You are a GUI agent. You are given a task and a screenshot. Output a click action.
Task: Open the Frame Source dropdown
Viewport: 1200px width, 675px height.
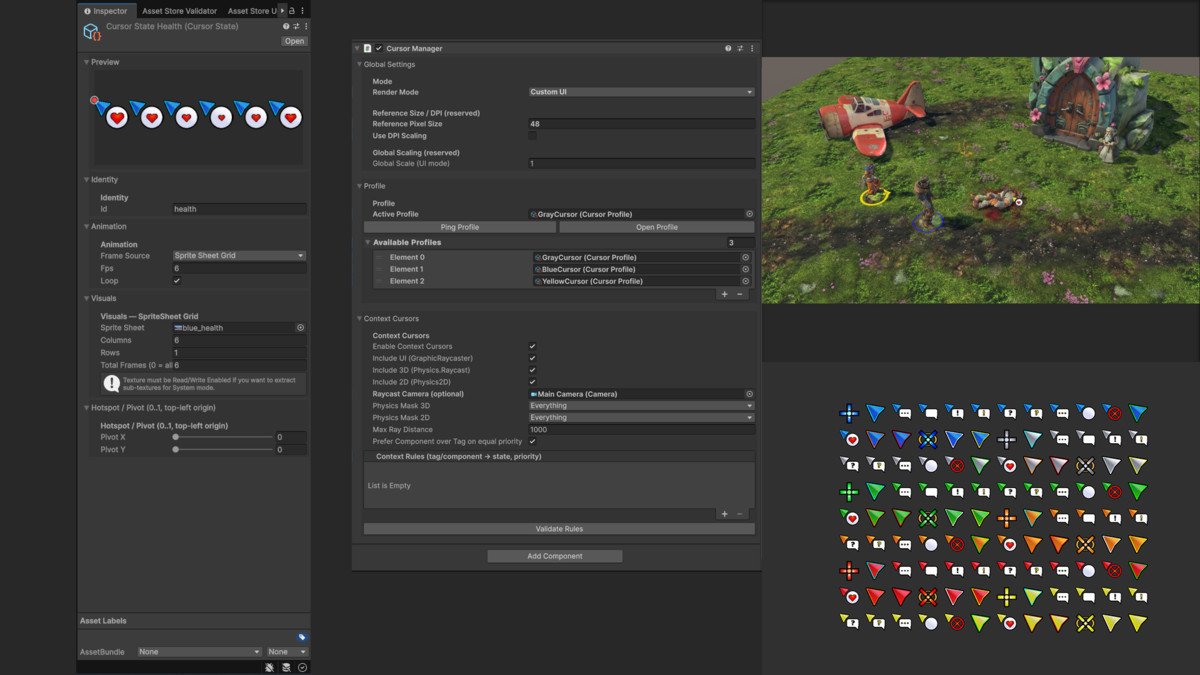click(x=239, y=255)
